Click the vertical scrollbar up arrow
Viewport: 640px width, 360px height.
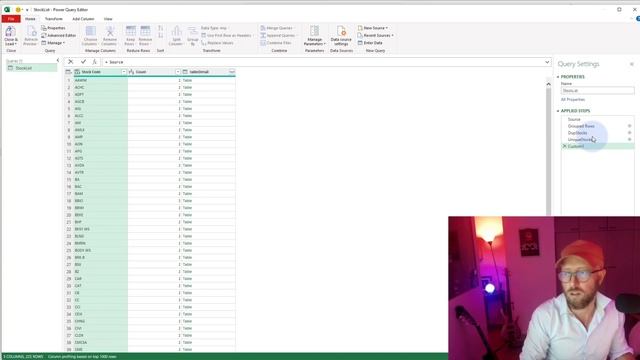(549, 84)
